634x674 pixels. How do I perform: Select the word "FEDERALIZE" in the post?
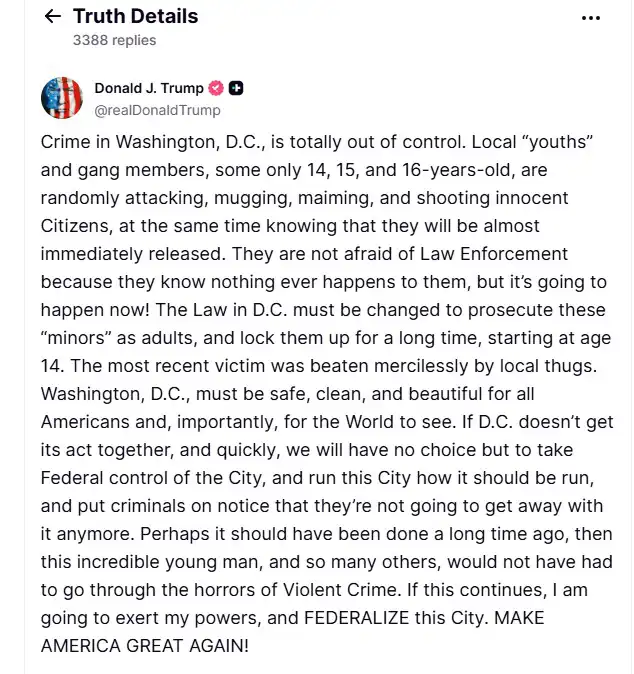tap(356, 618)
